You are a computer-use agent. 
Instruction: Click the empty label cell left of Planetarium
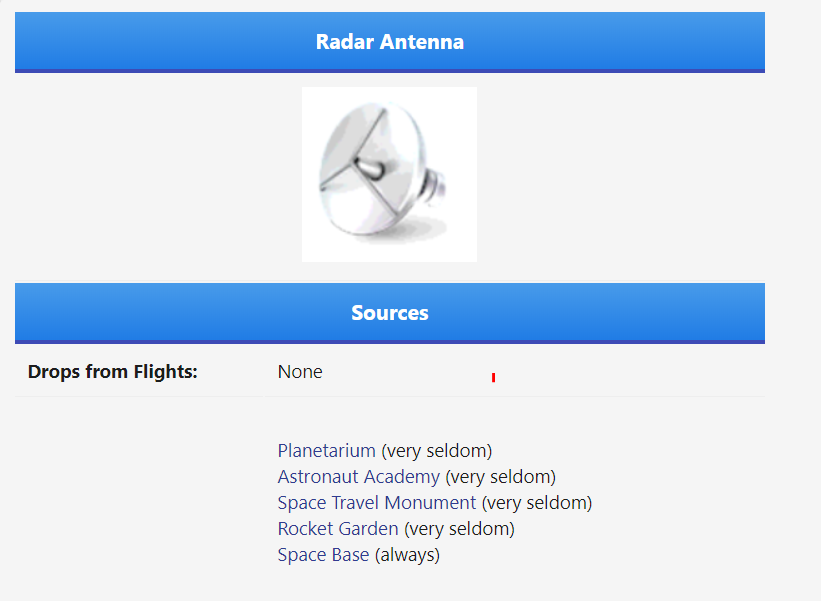tap(139, 503)
